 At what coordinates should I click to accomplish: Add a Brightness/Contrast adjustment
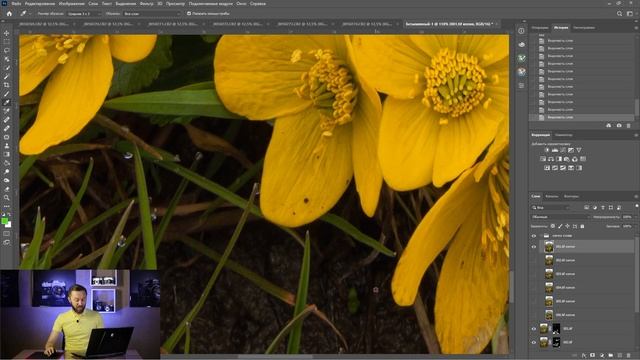[x=547, y=150]
